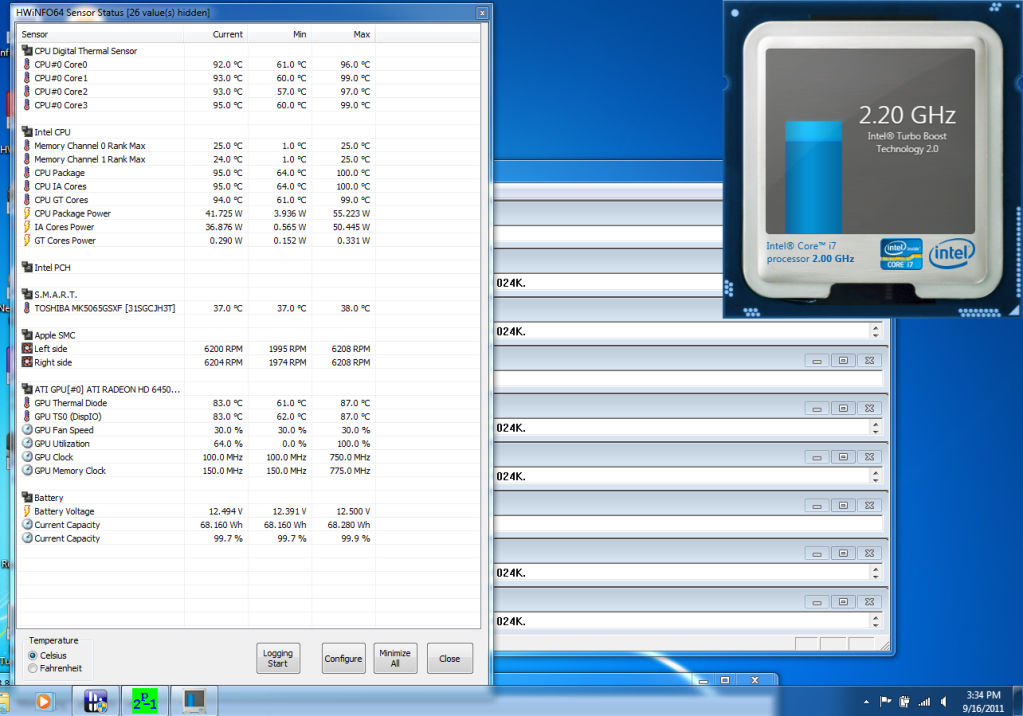Click bolt icon beside Battery Voltage
Image resolution: width=1023 pixels, height=716 pixels.
pos(27,511)
